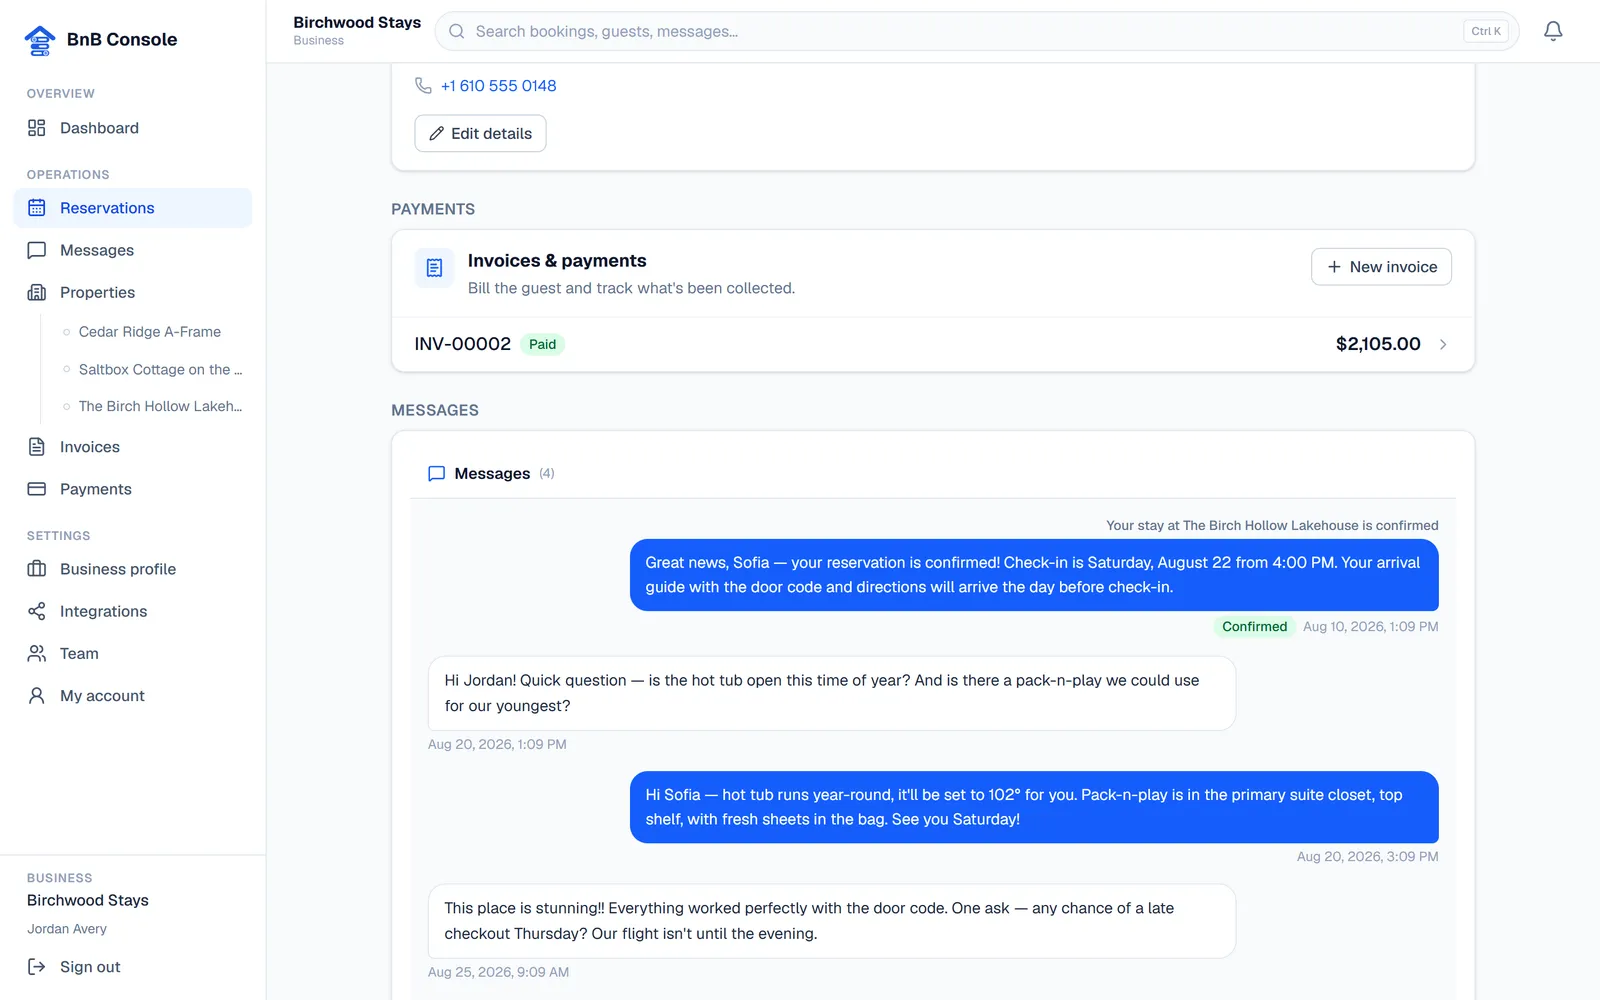Click the Aug 20, 2026, 3:09 PM timestamp

(x=1367, y=857)
